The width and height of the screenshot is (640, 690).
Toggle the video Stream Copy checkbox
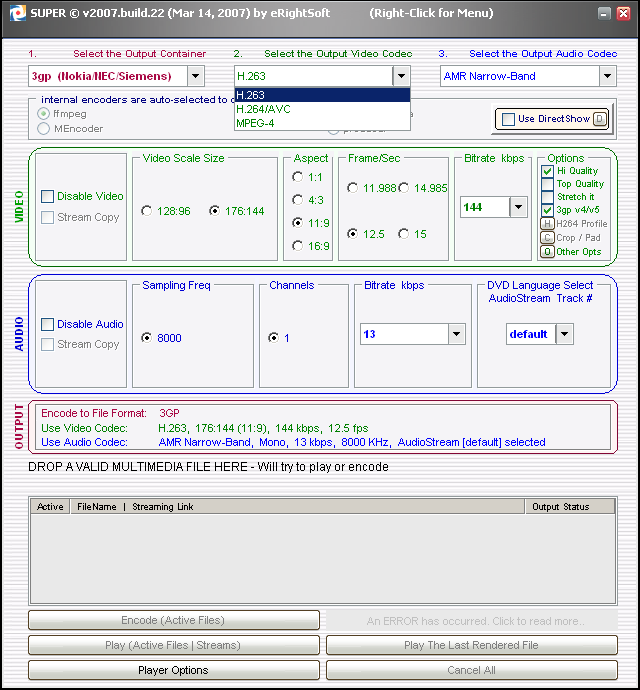48,217
